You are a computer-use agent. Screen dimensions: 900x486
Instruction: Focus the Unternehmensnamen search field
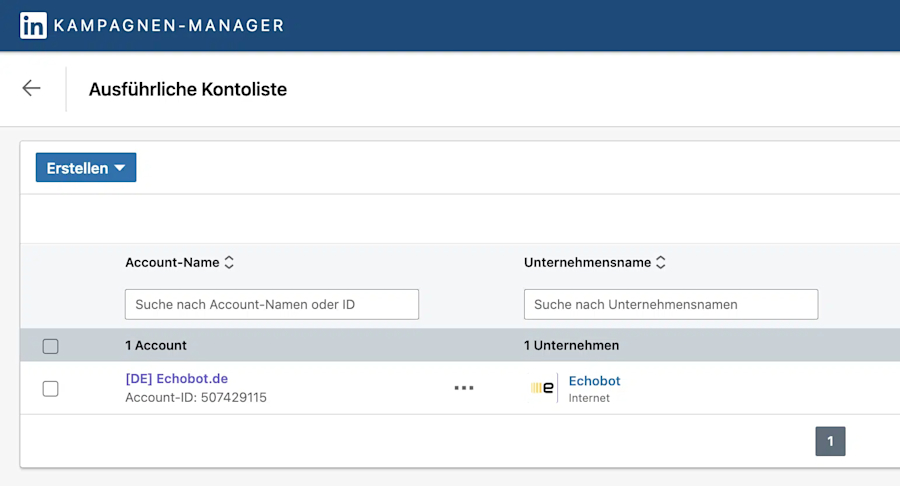tap(671, 304)
